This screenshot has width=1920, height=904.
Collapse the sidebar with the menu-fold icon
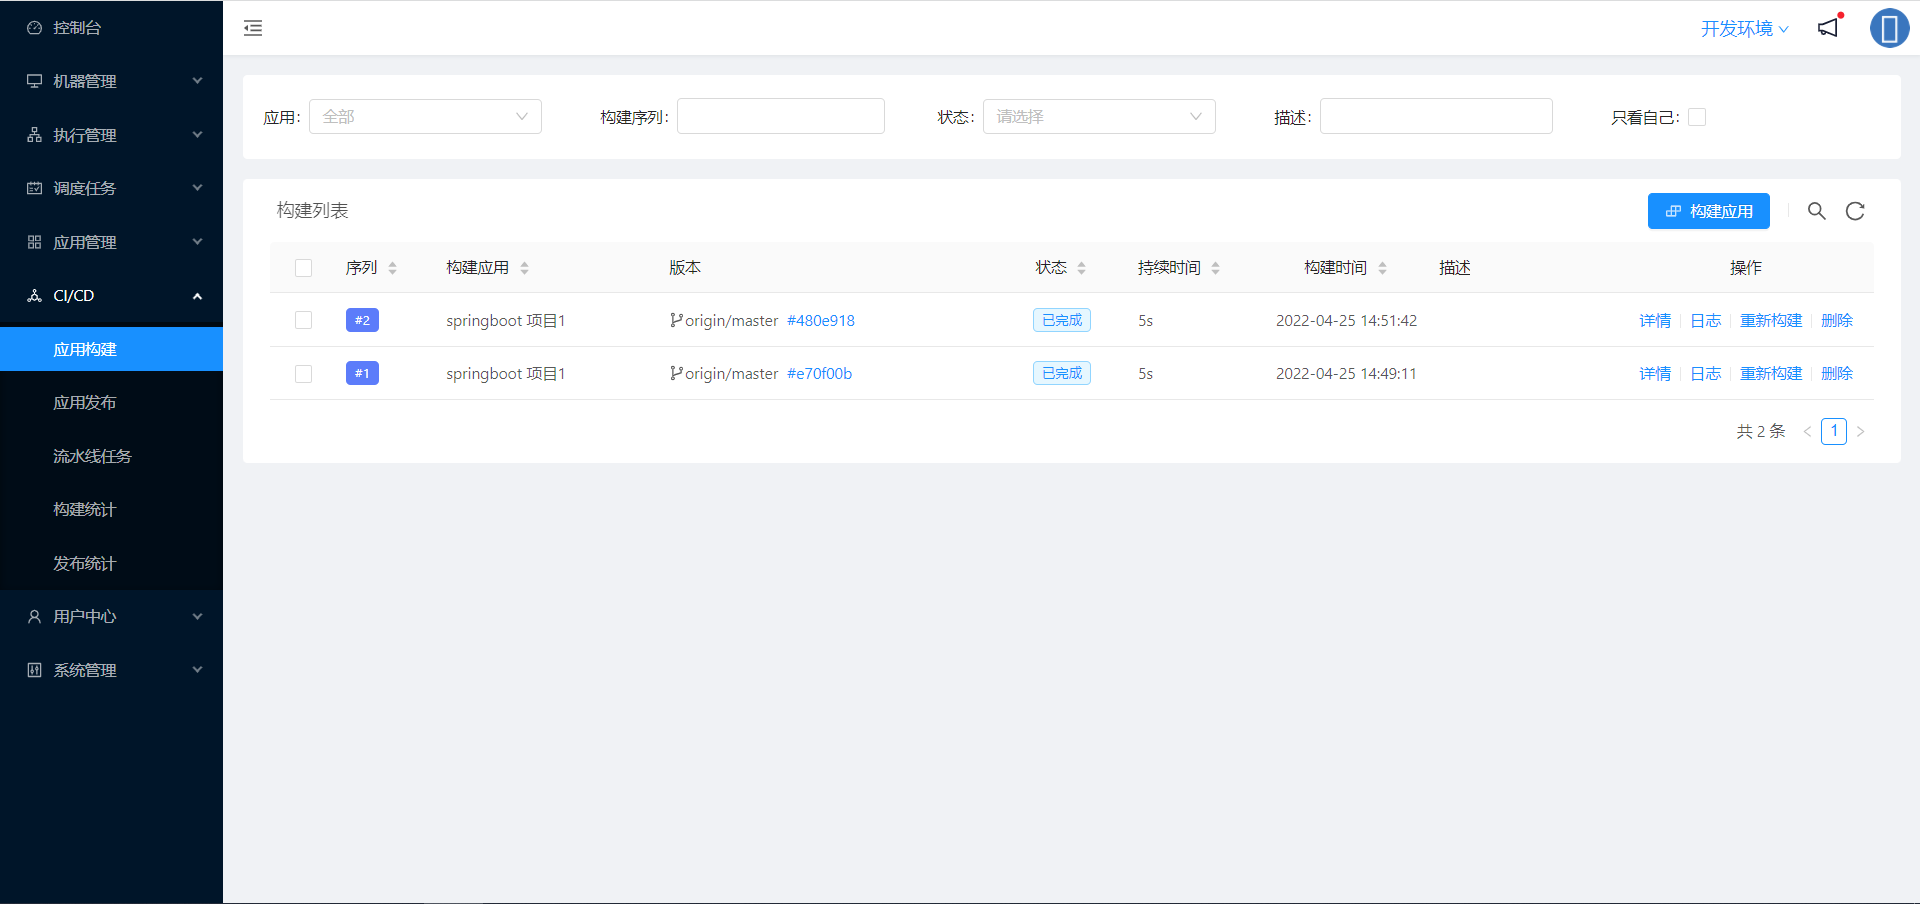click(253, 28)
